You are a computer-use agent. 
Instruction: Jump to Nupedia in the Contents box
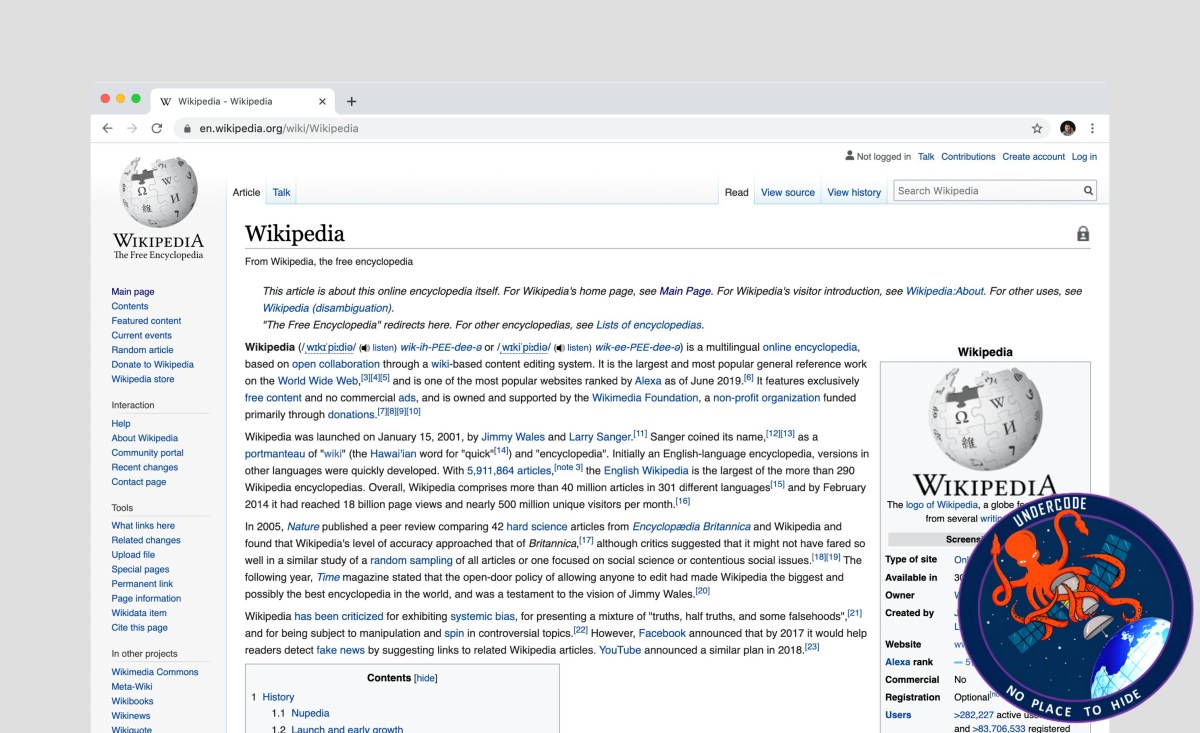310,713
